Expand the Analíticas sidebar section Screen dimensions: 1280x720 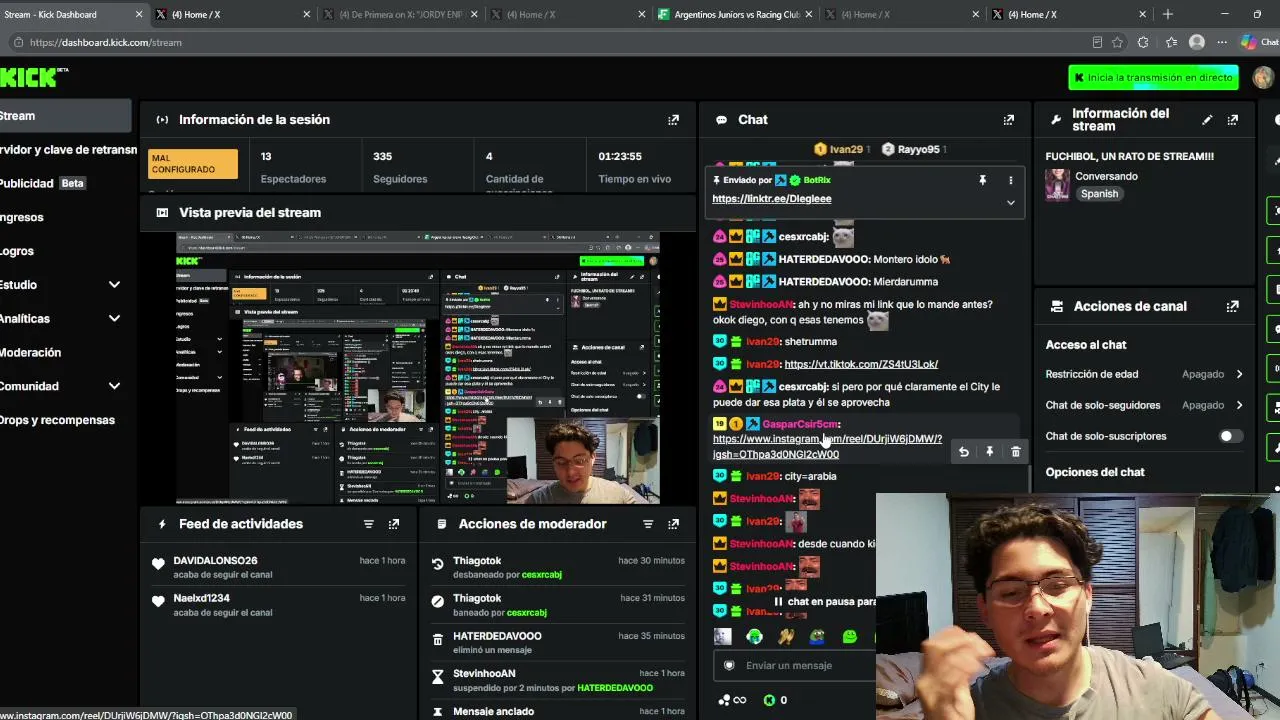click(114, 319)
